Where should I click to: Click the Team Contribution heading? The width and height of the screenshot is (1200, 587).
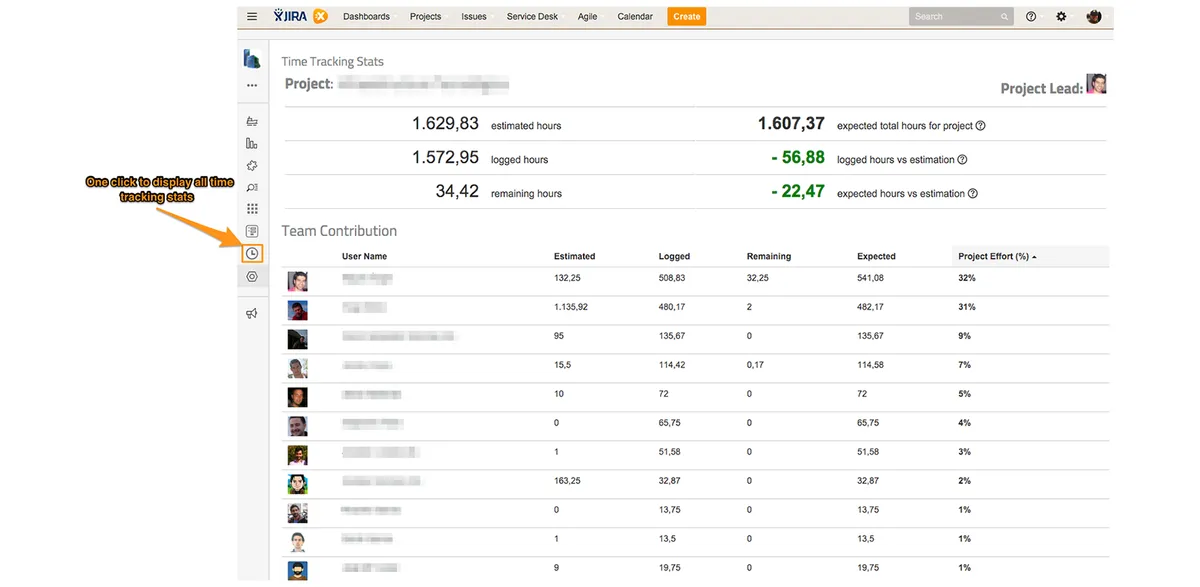point(339,231)
